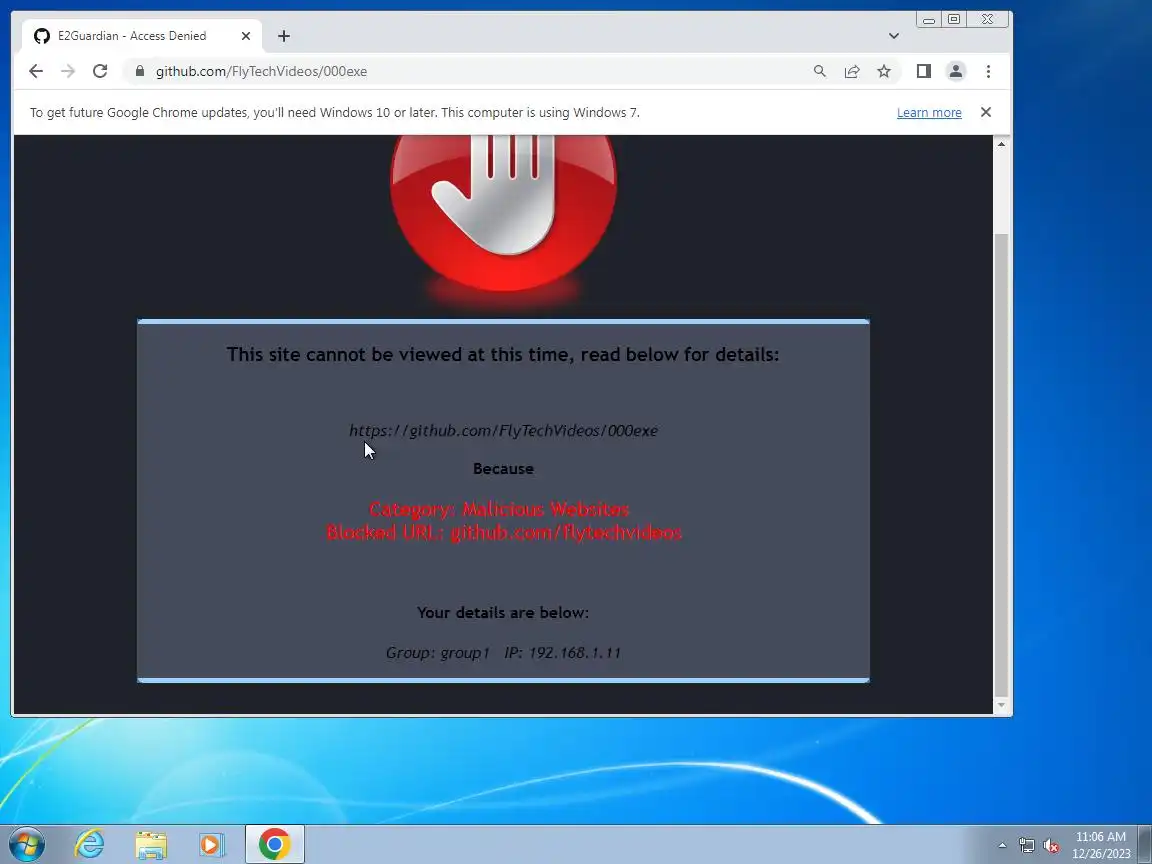Open the clock showing 11:06 AM
This screenshot has height=864, width=1152.
click(1101, 845)
